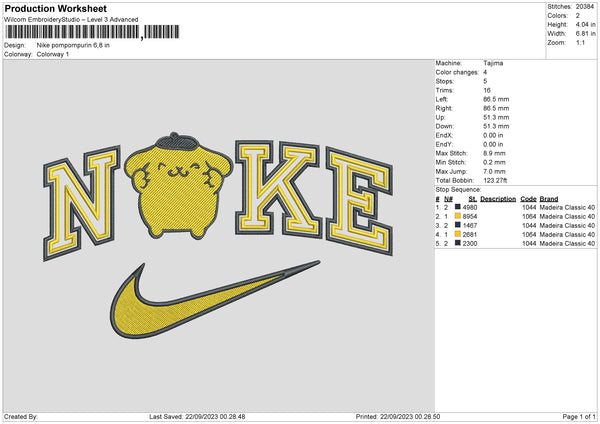This screenshot has width=600, height=424.
Task: Click the 'Up:' measurement label
Action: tap(440, 117)
